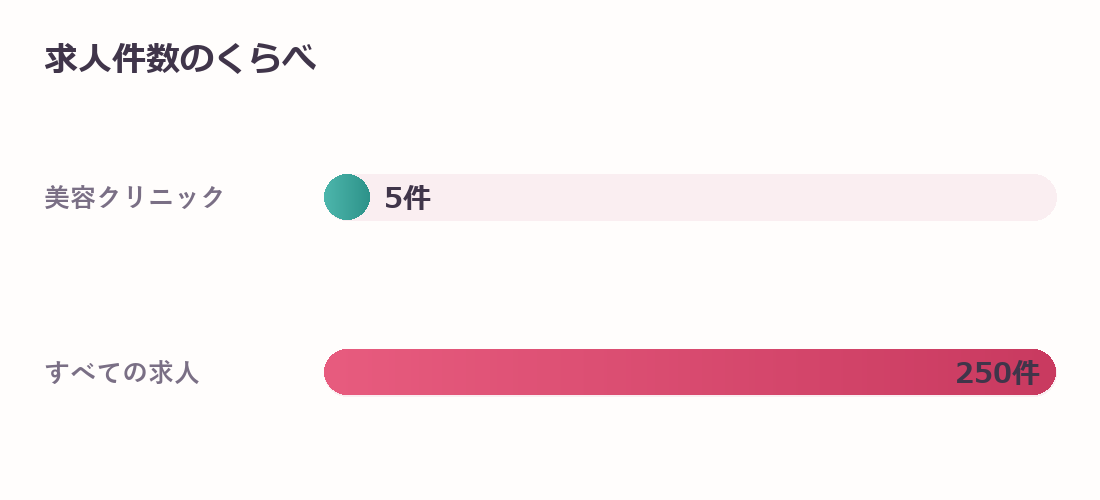Select the 5件 value label
Screen dimensions: 1100x500
(407, 198)
